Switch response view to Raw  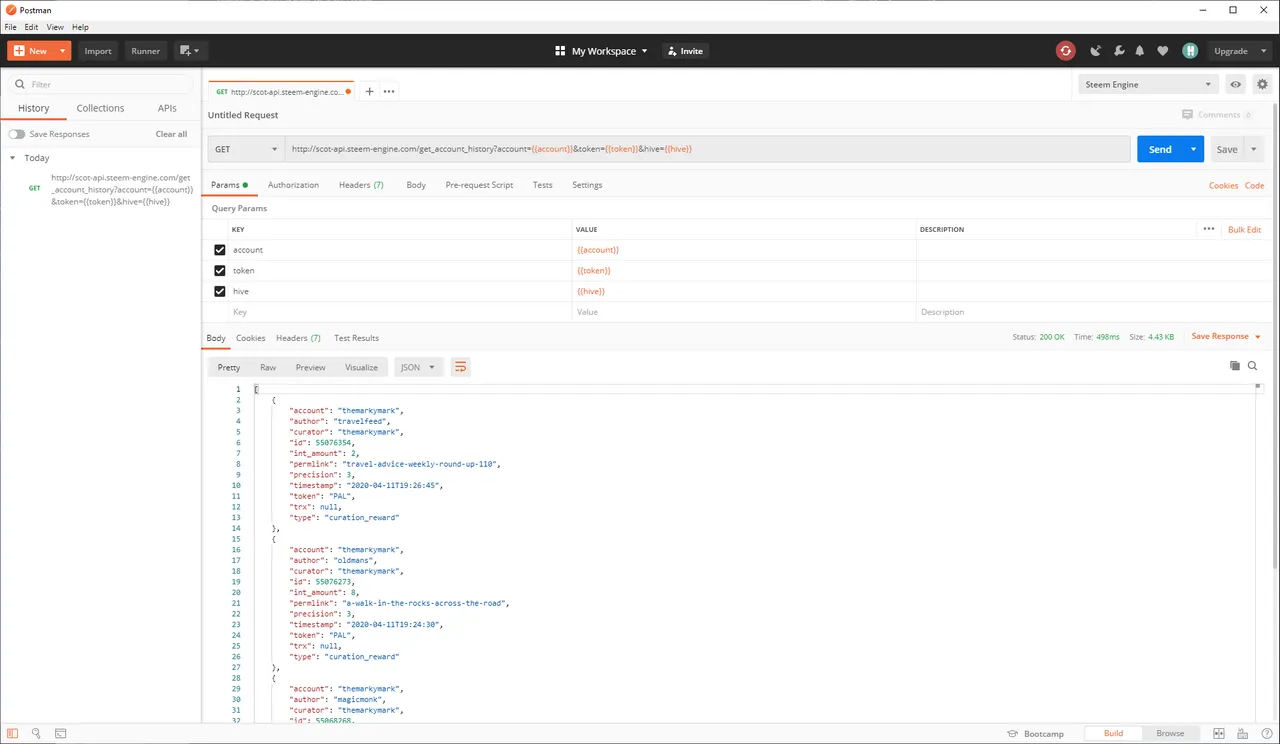click(268, 367)
